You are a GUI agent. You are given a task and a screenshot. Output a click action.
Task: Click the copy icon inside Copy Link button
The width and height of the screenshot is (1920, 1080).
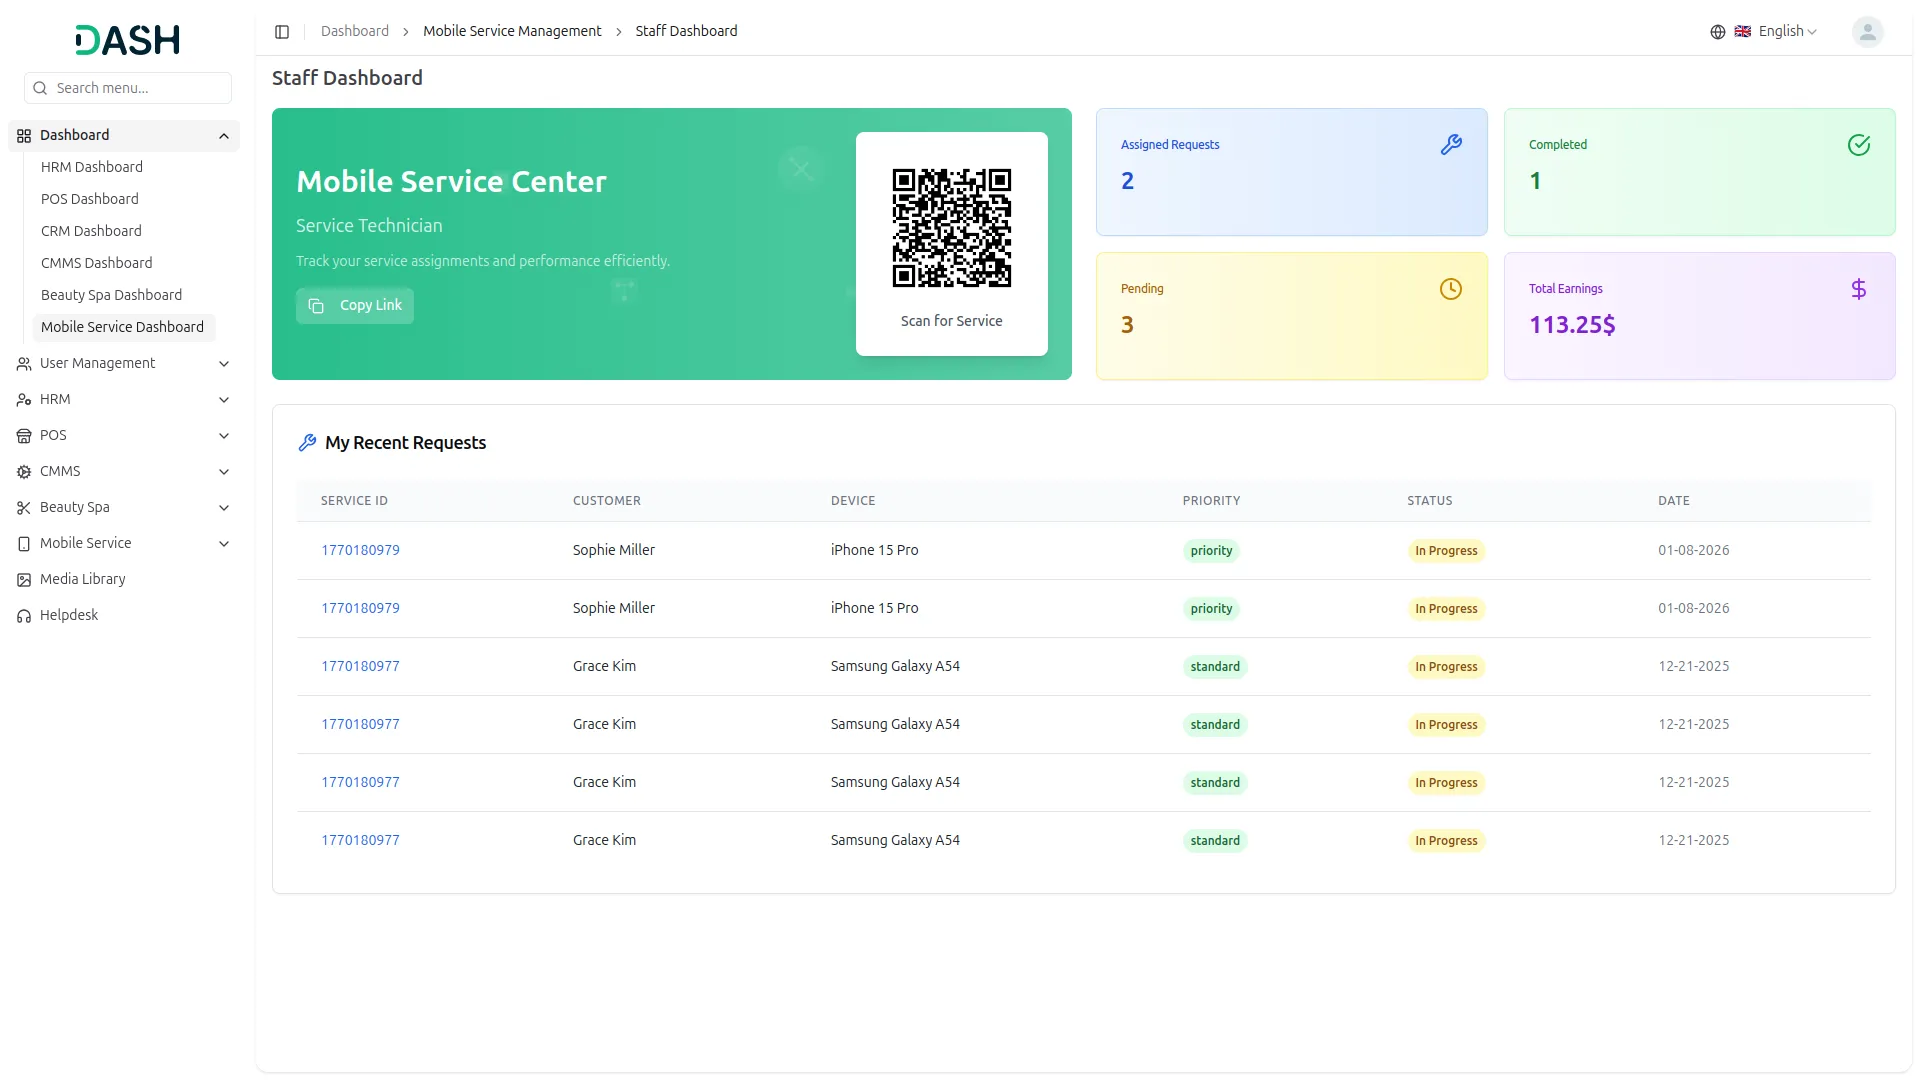(315, 305)
